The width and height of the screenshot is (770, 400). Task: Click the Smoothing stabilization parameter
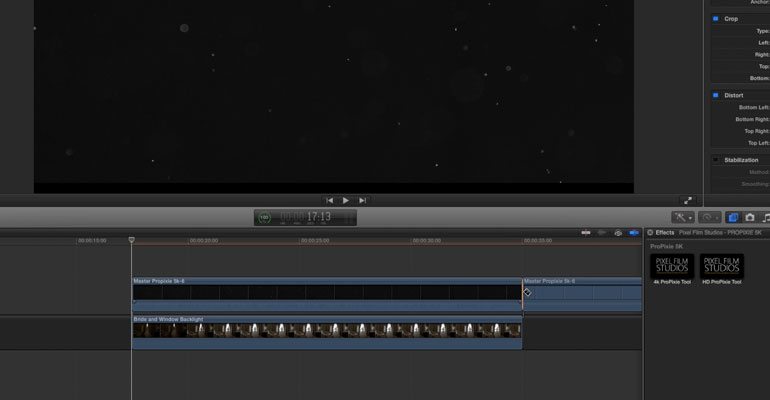point(755,184)
